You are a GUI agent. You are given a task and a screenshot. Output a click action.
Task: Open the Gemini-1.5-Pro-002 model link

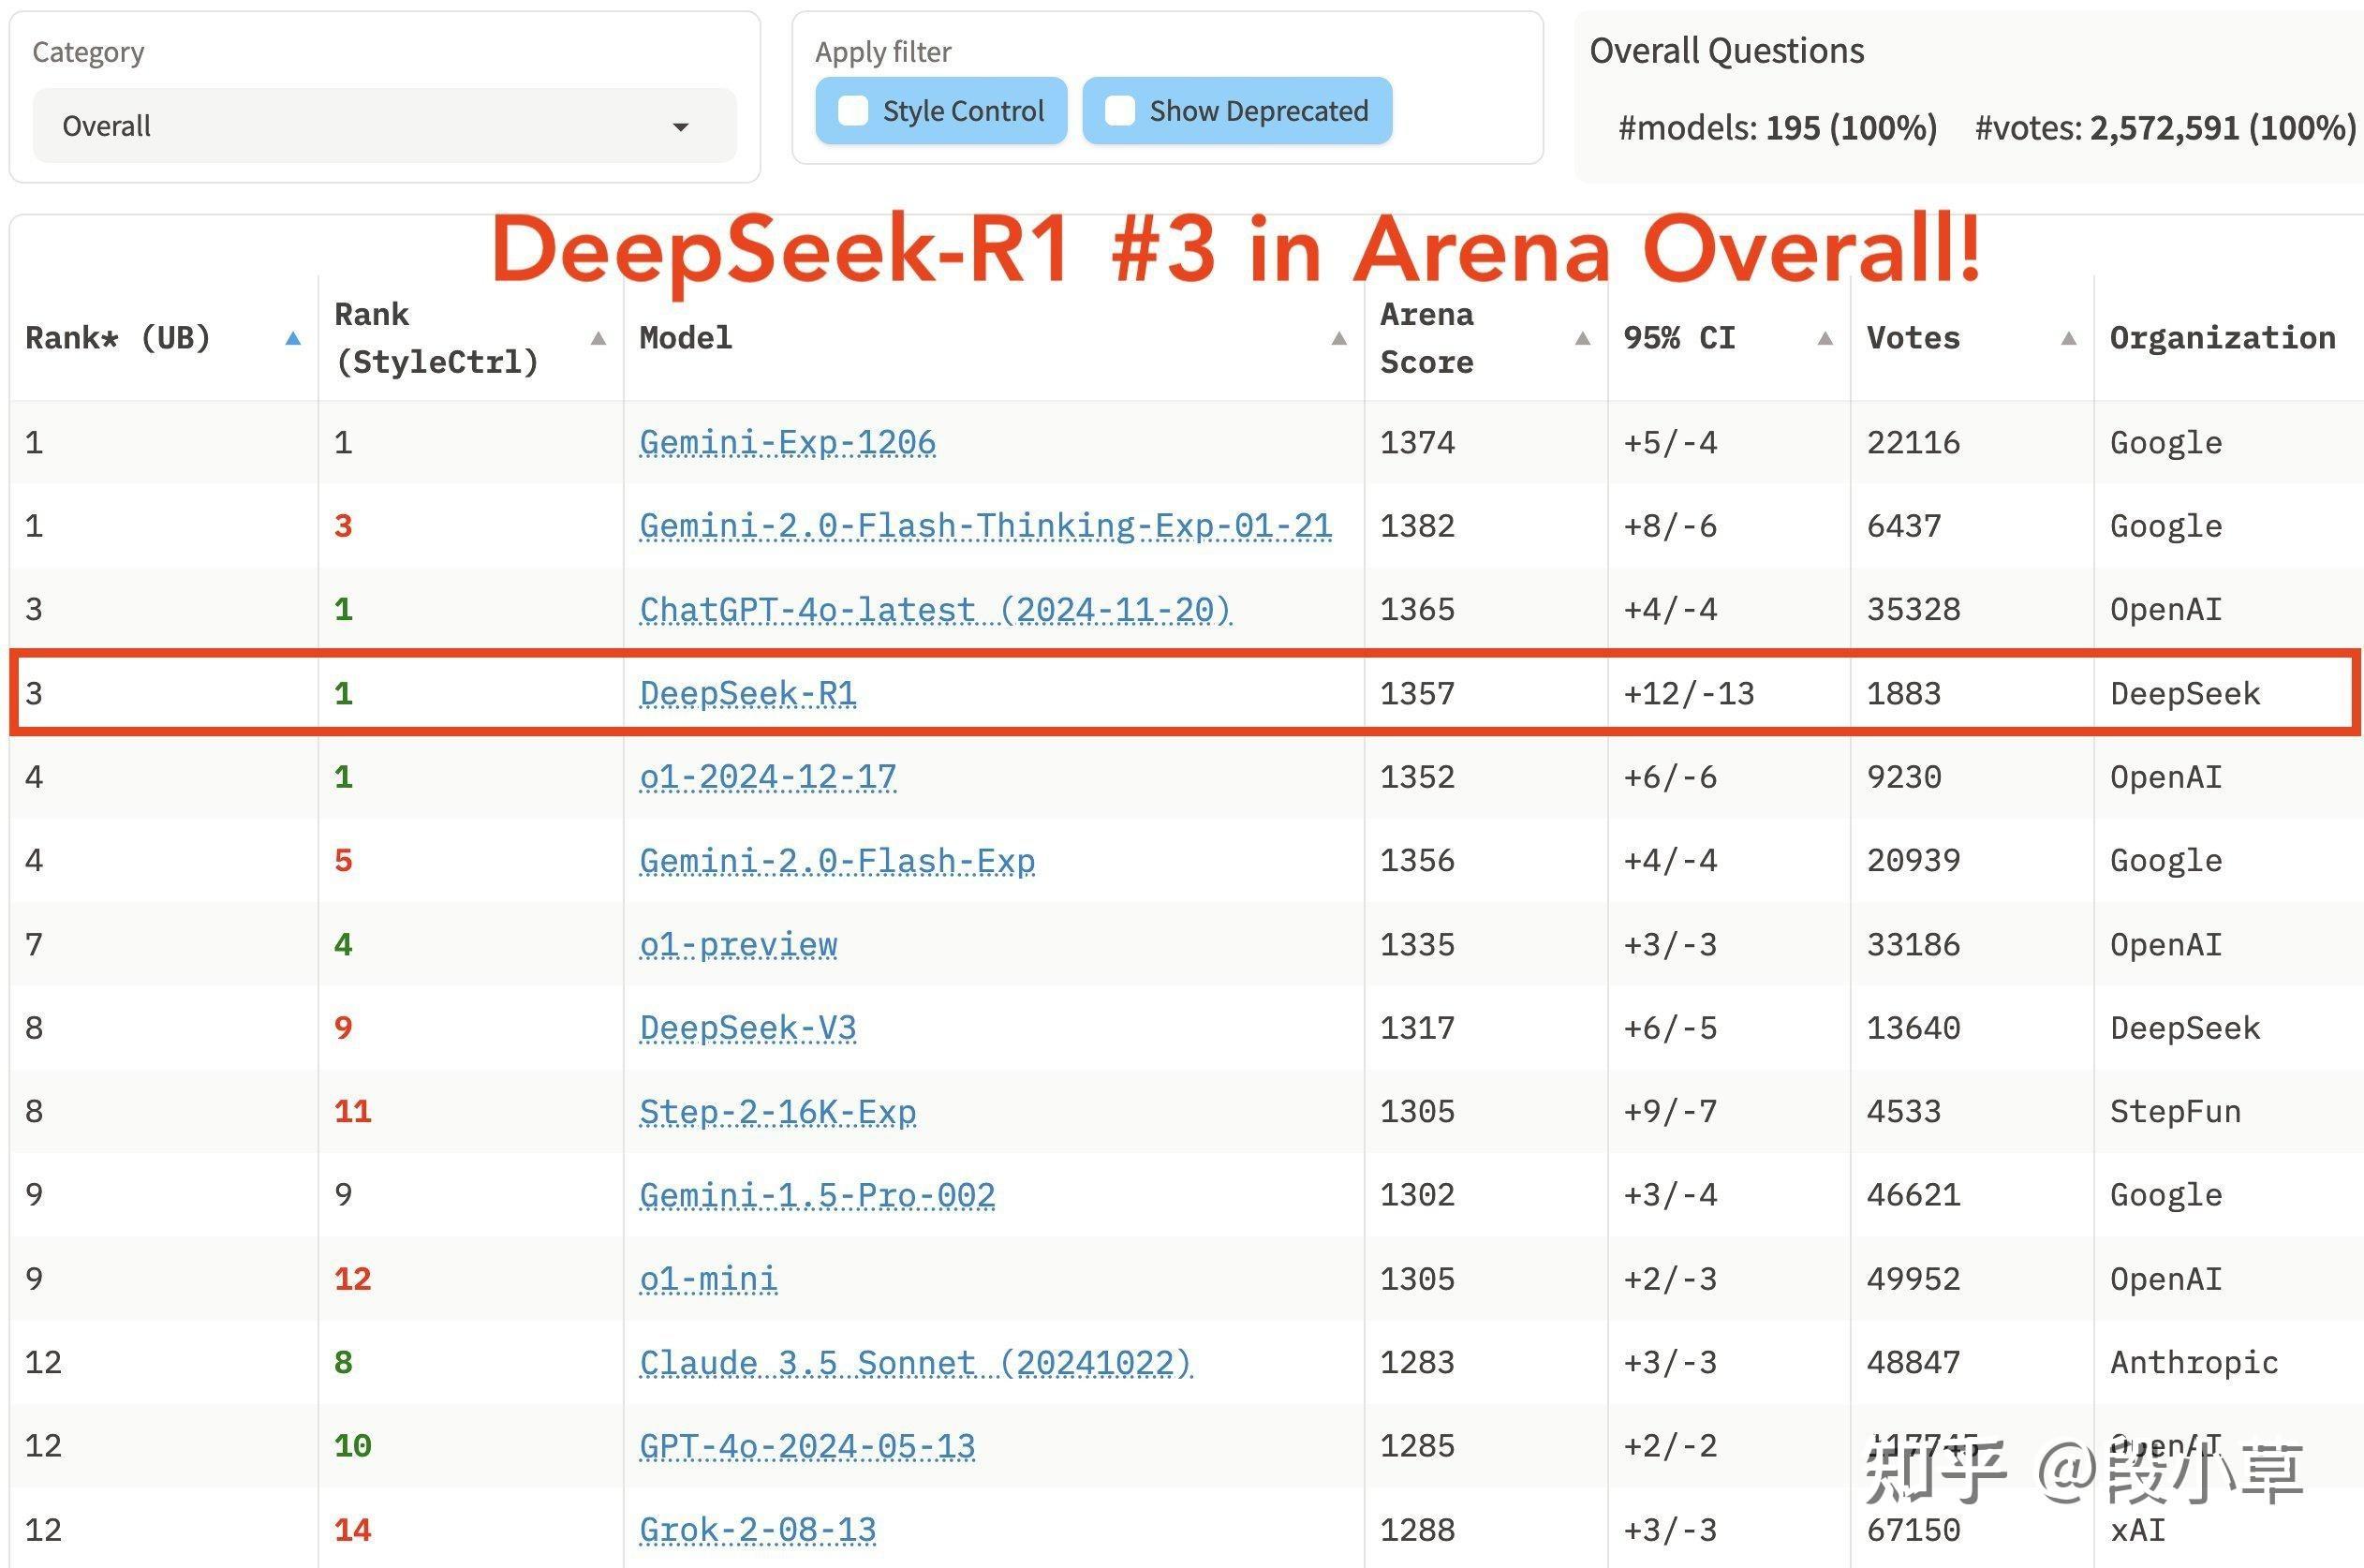[817, 1195]
